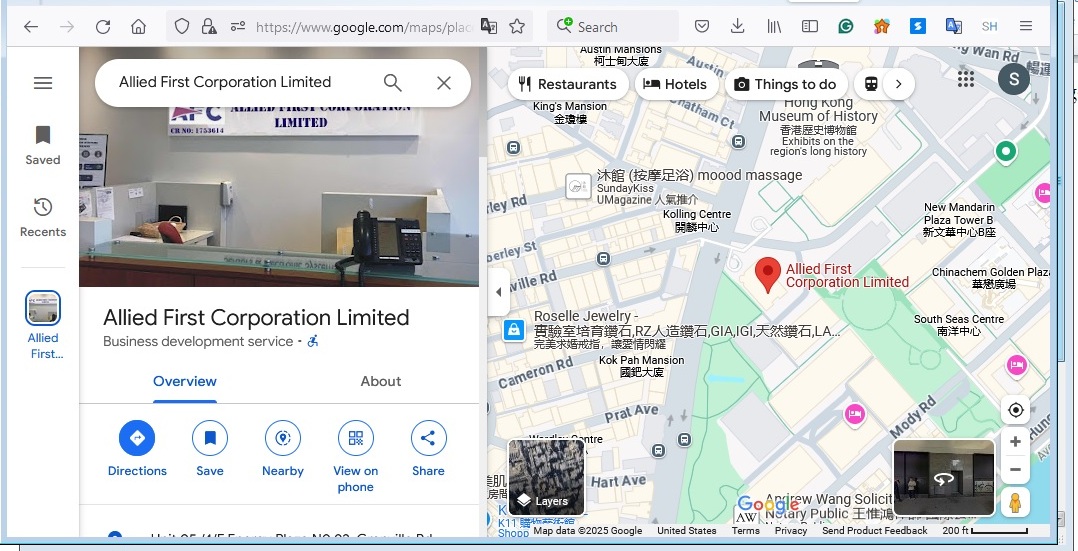
Task: Zoom in on the map
Action: click(1015, 442)
